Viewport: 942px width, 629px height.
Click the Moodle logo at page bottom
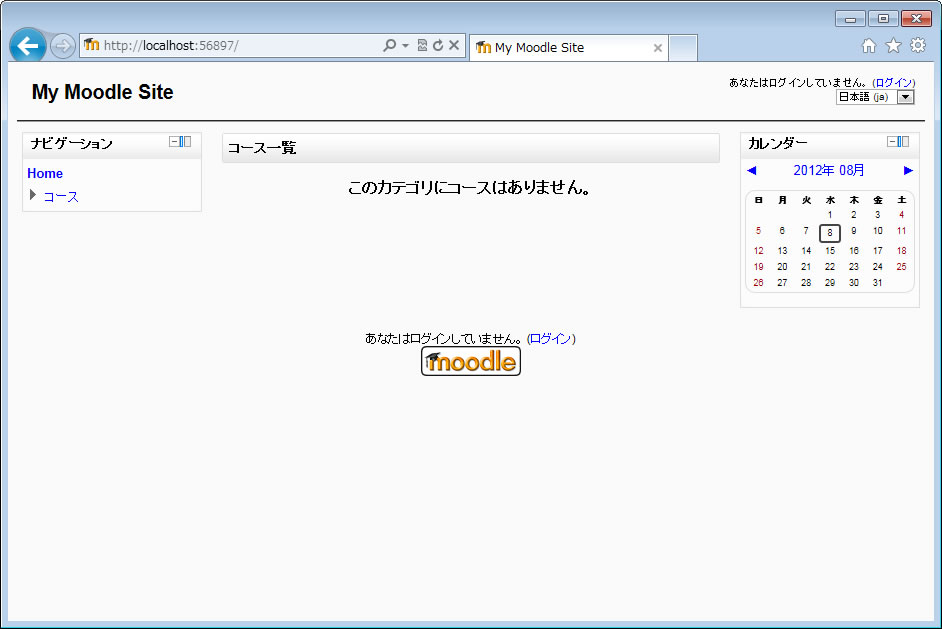471,362
